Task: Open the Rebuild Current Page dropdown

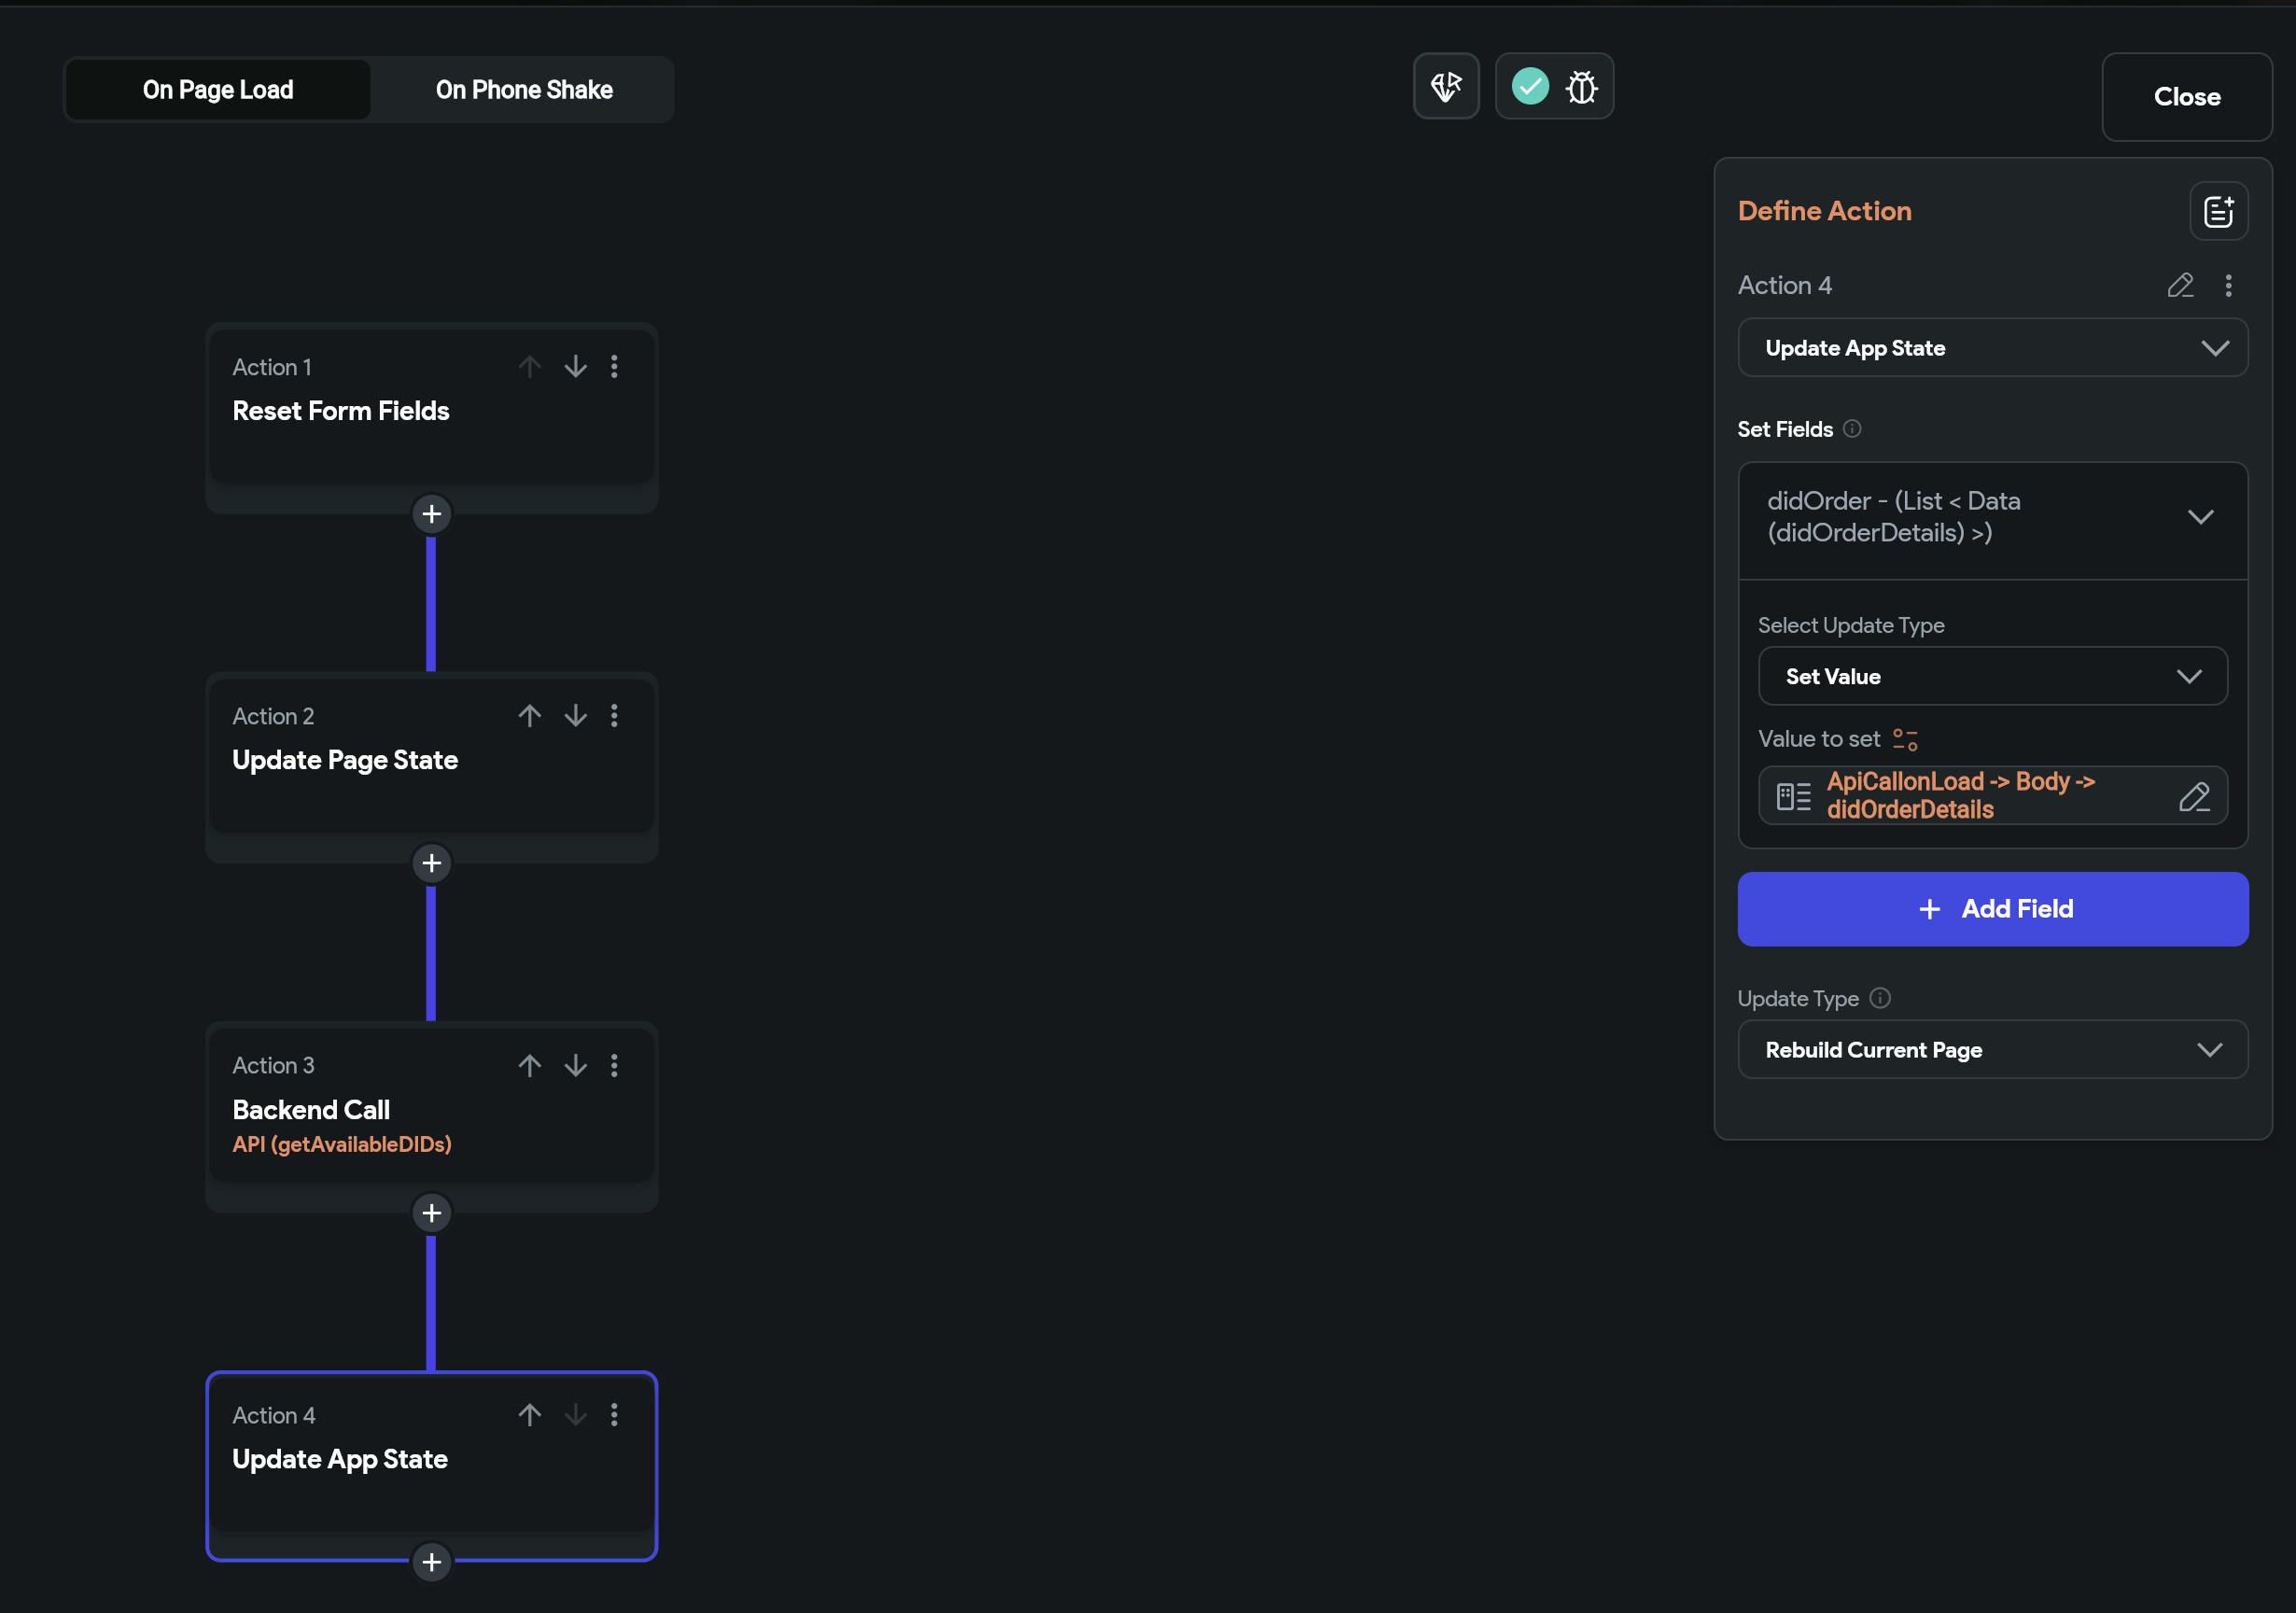Action: click(1991, 1050)
